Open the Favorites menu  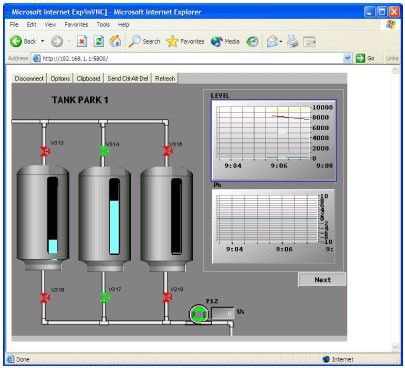[x=76, y=25]
